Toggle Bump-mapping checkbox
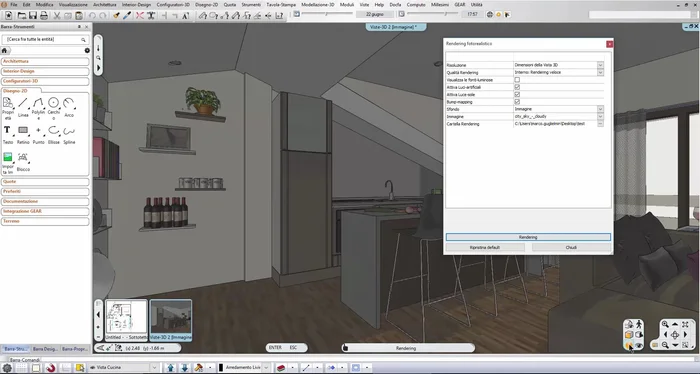This screenshot has width=700, height=374. pos(517,102)
